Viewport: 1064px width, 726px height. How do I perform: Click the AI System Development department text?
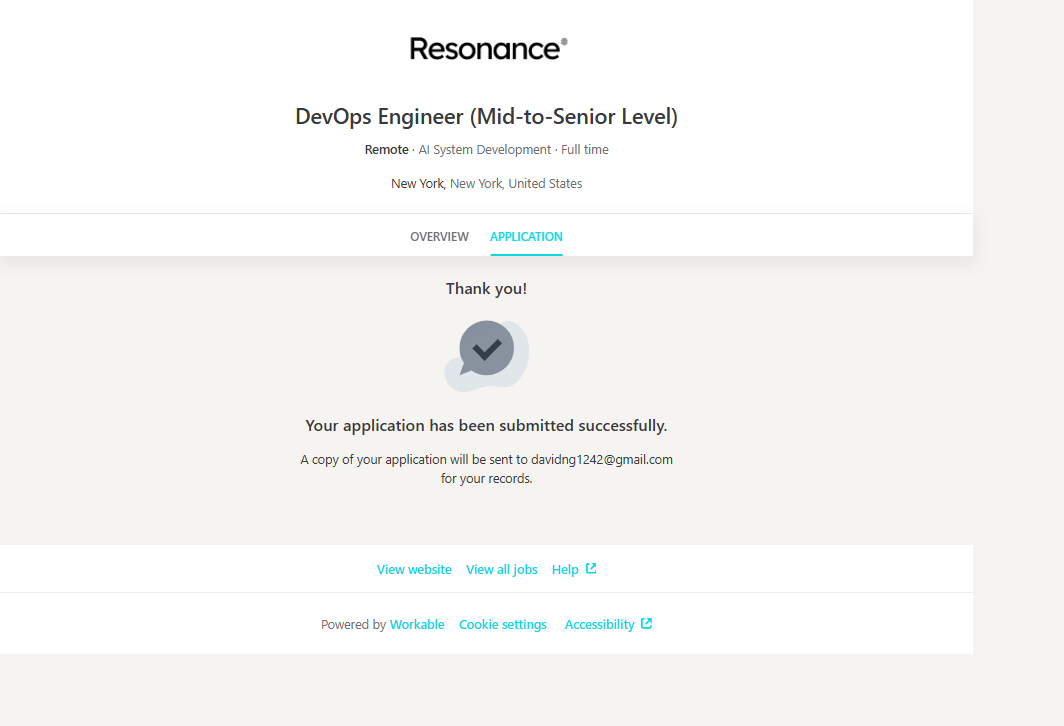[x=484, y=150]
